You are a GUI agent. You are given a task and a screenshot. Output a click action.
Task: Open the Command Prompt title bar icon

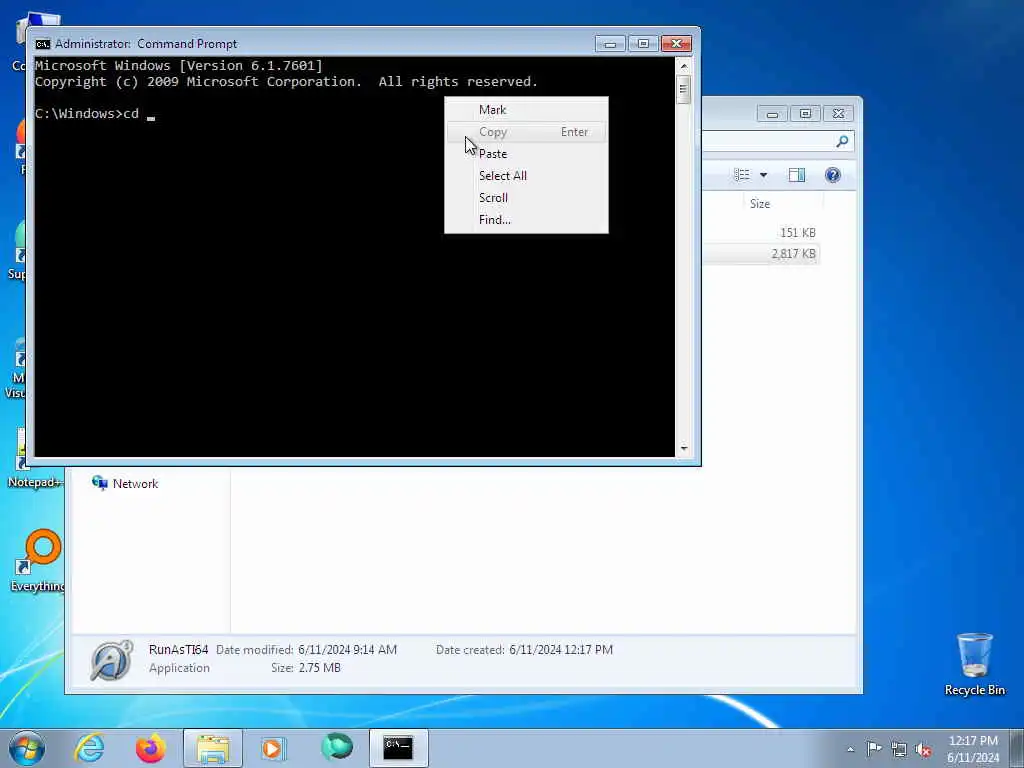click(42, 44)
